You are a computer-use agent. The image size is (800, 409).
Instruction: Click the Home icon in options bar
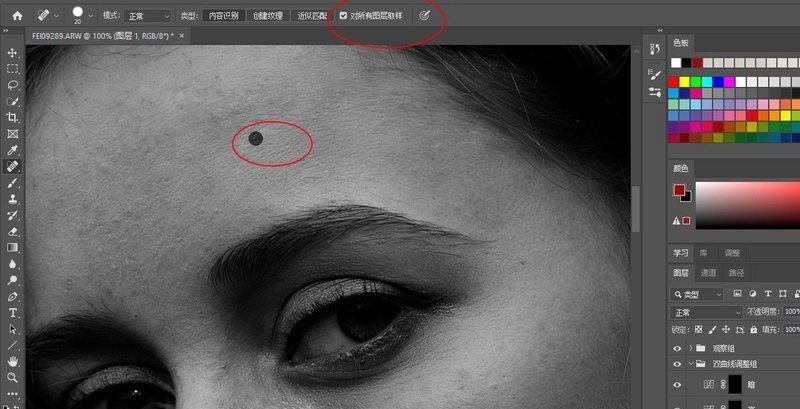click(x=17, y=16)
